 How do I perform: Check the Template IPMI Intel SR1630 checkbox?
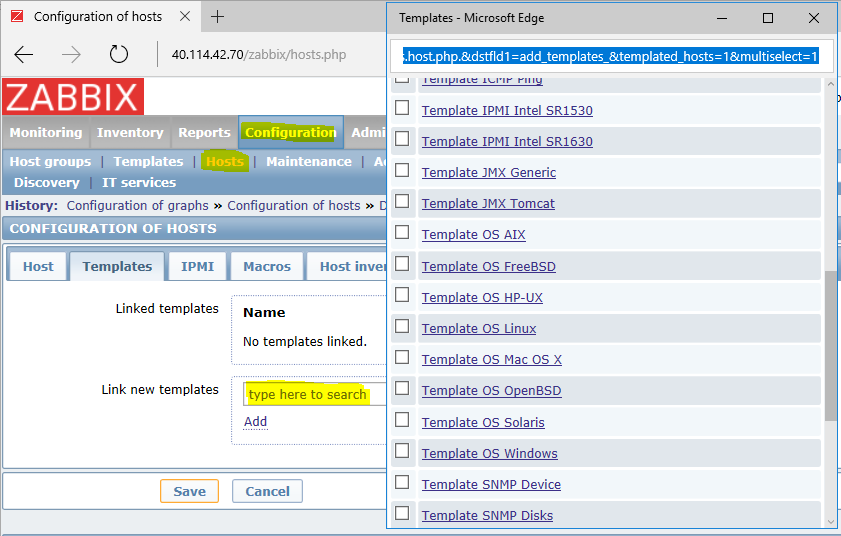[x=402, y=139]
